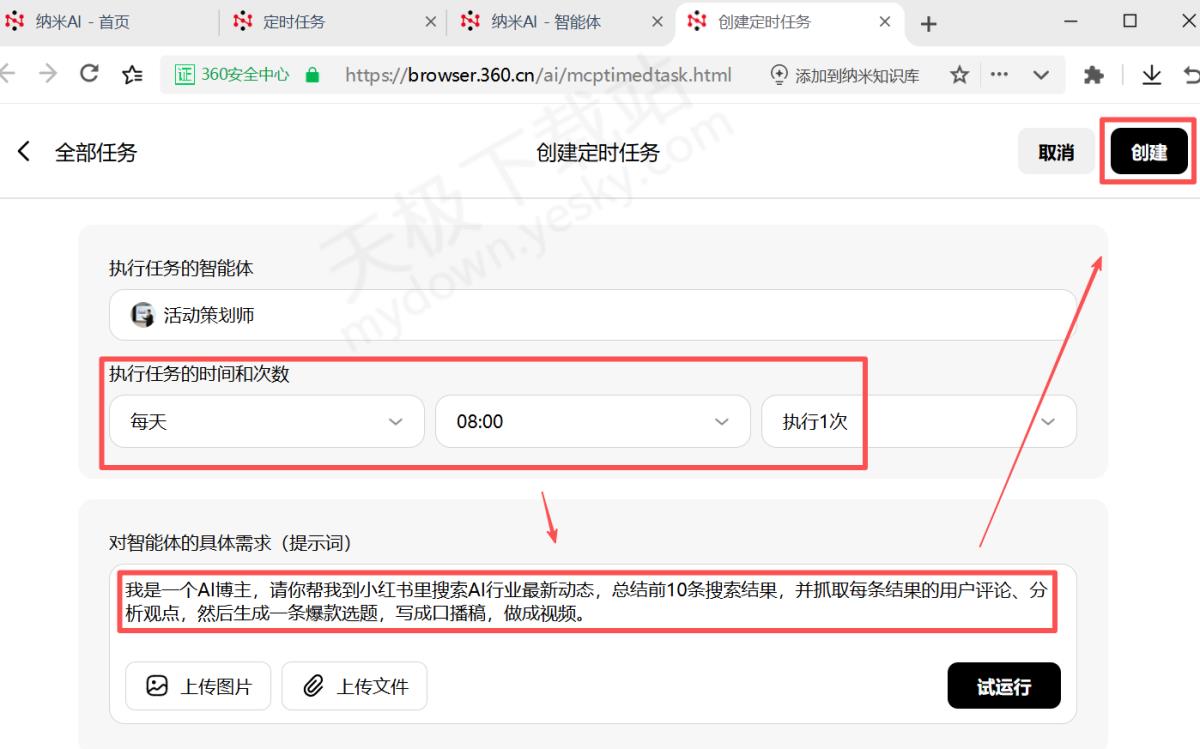Click the bookmark star in address bar
This screenshot has height=749, width=1200.
[959, 75]
